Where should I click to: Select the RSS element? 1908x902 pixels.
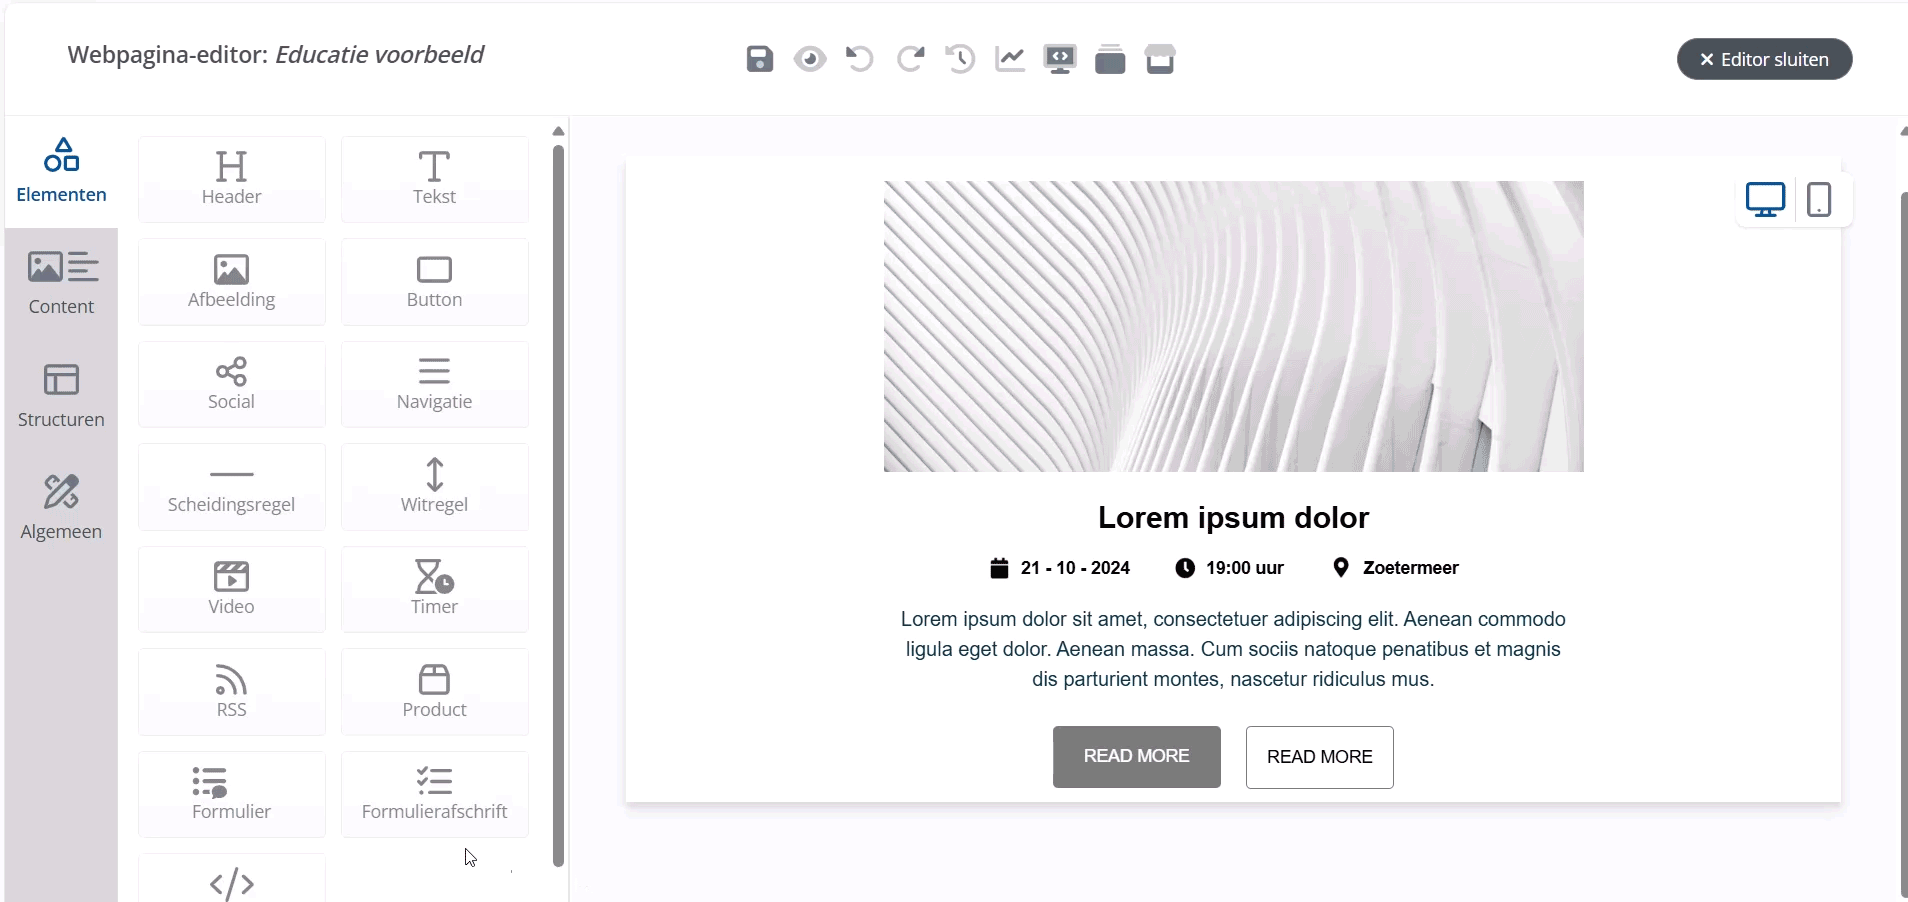coord(231,692)
